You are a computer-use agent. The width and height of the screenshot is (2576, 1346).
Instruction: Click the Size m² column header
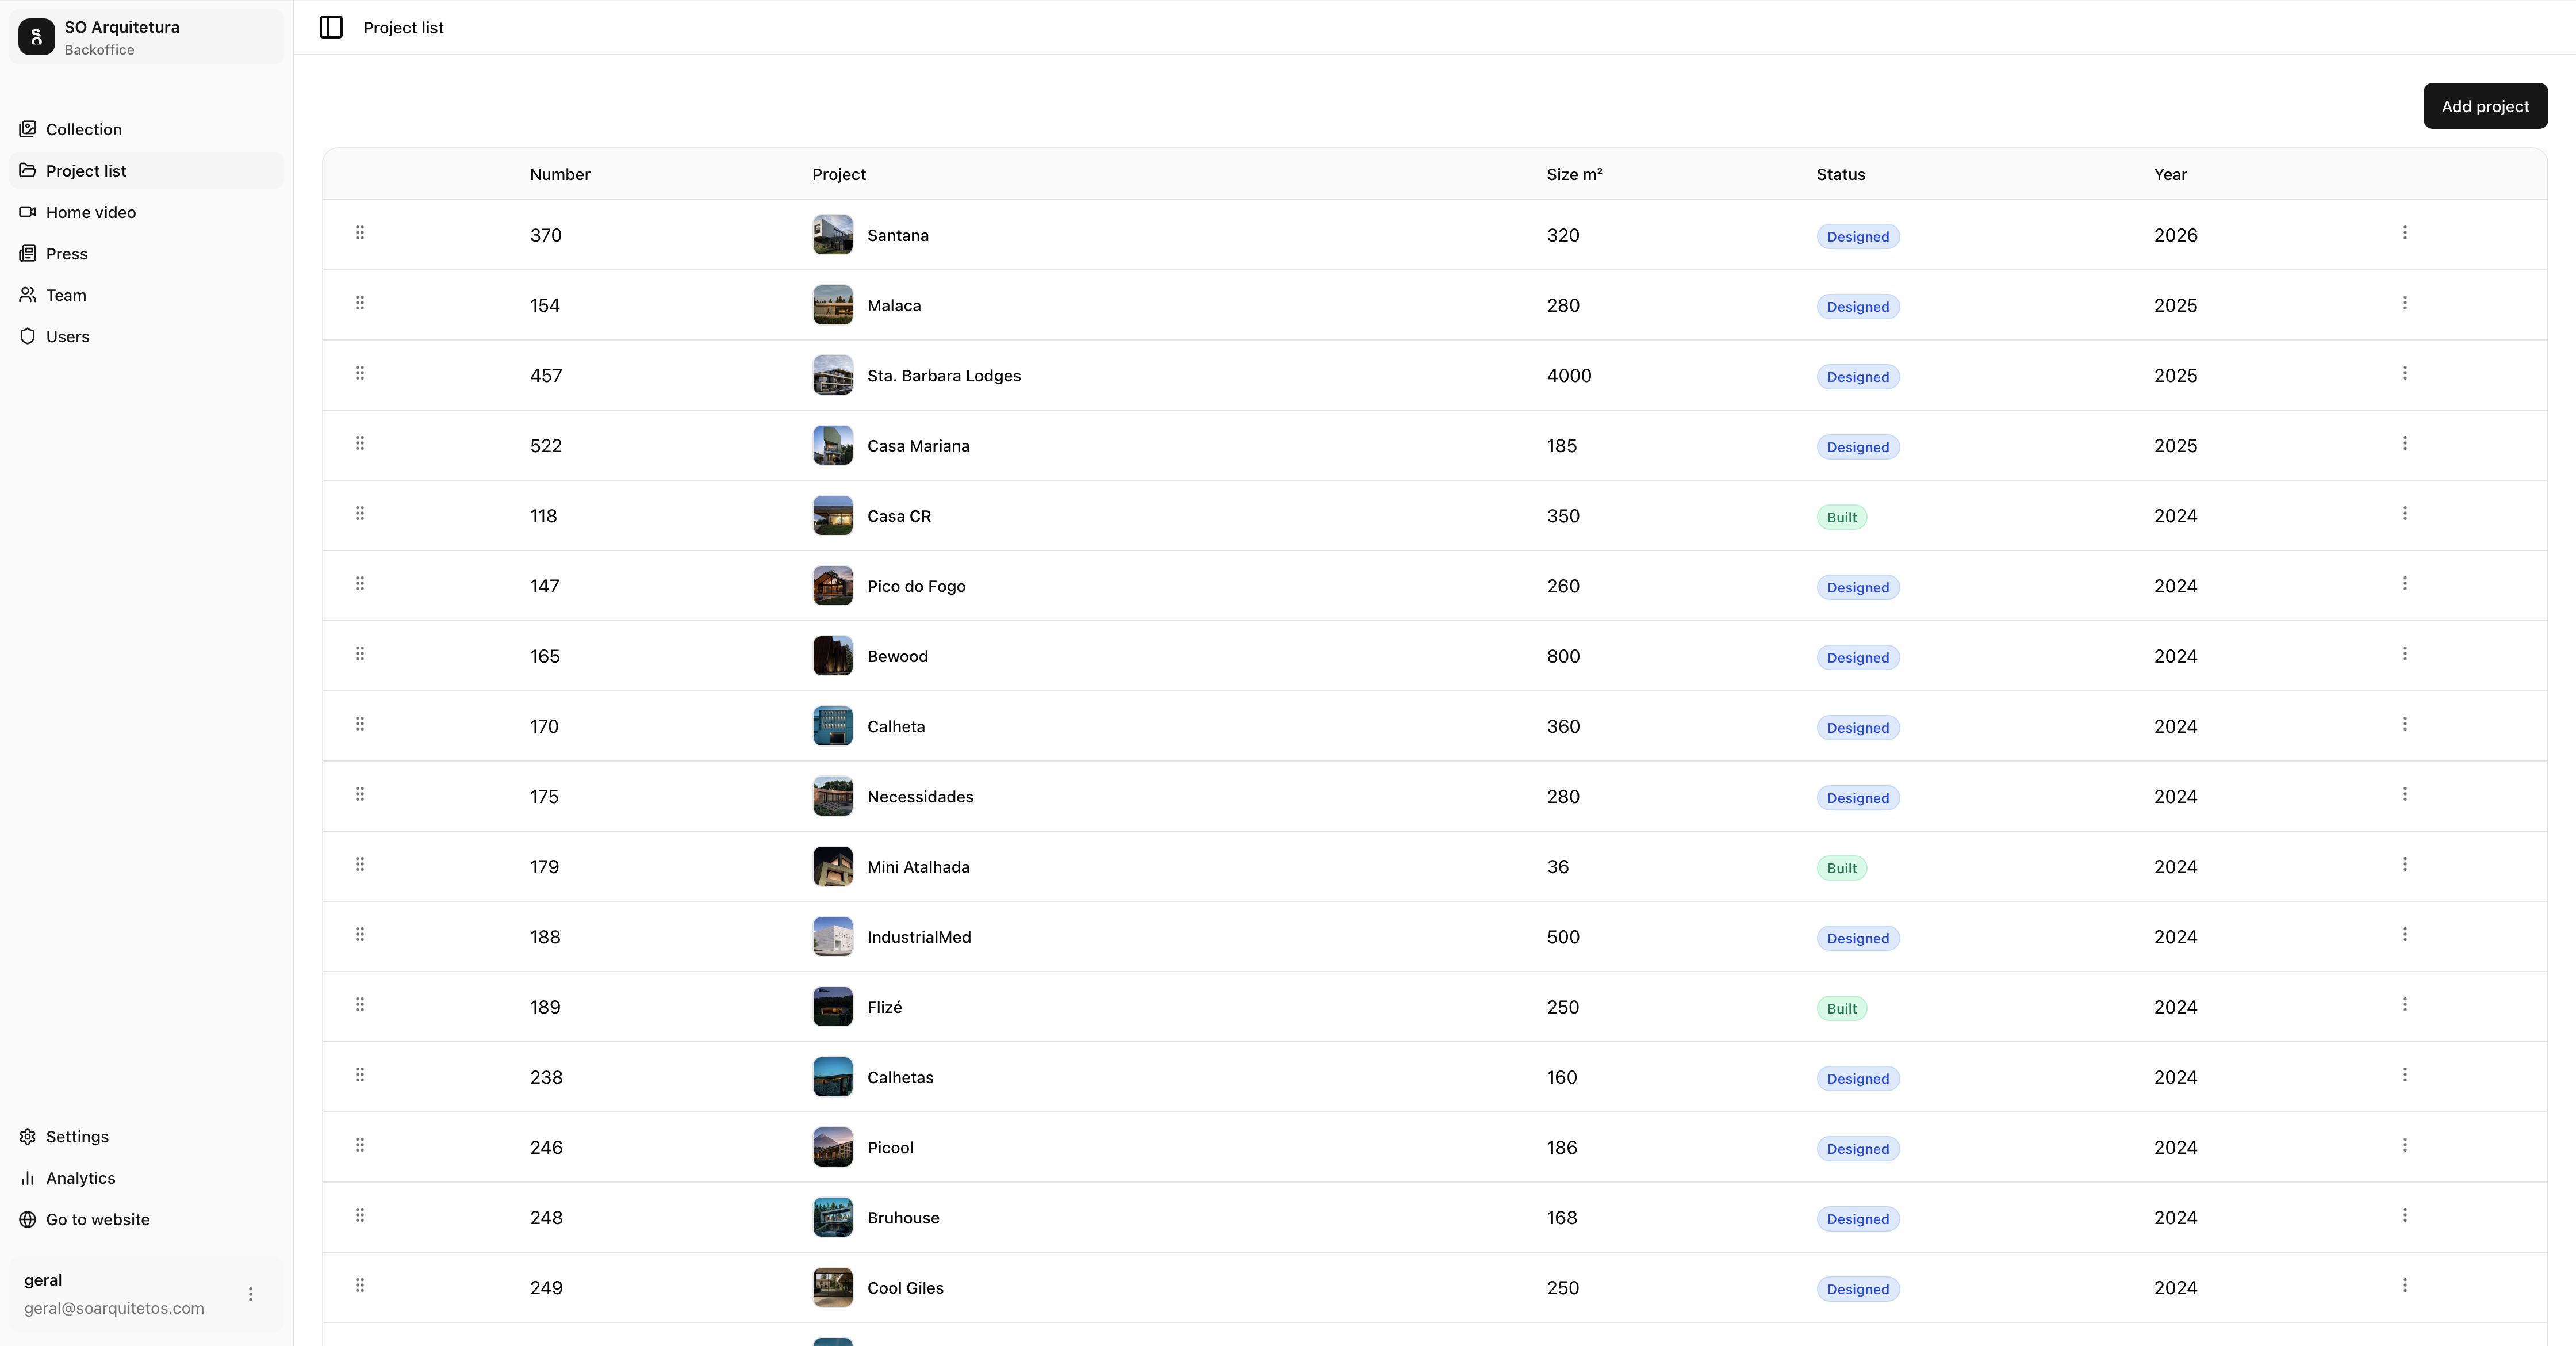1574,174
